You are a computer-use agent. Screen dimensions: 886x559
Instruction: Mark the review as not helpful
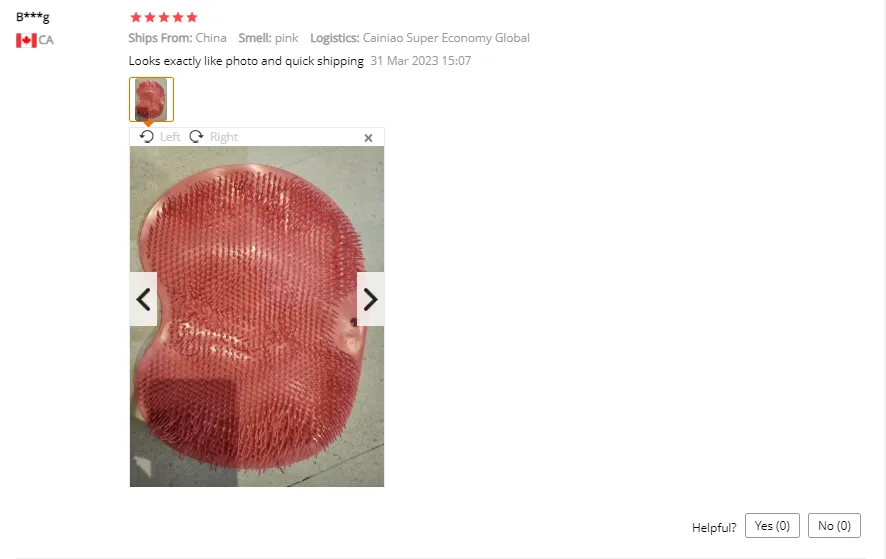834,526
